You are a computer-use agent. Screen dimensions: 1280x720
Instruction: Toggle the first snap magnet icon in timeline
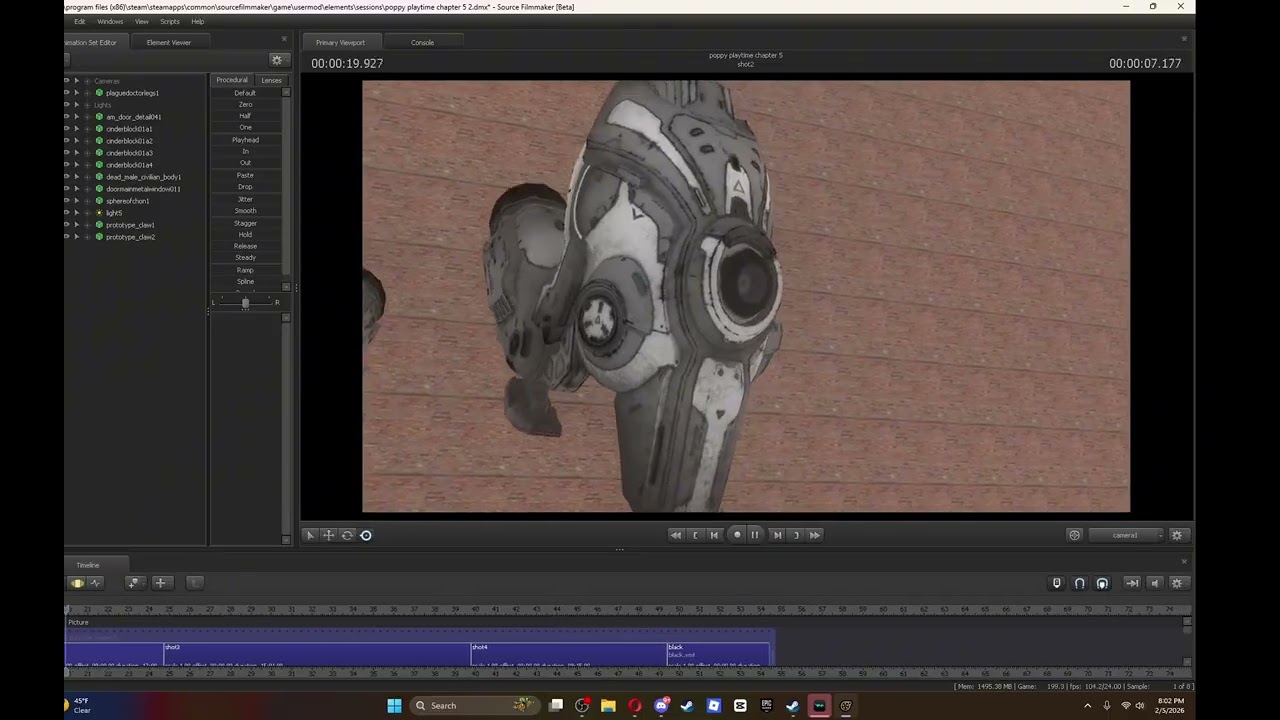click(x=1057, y=583)
